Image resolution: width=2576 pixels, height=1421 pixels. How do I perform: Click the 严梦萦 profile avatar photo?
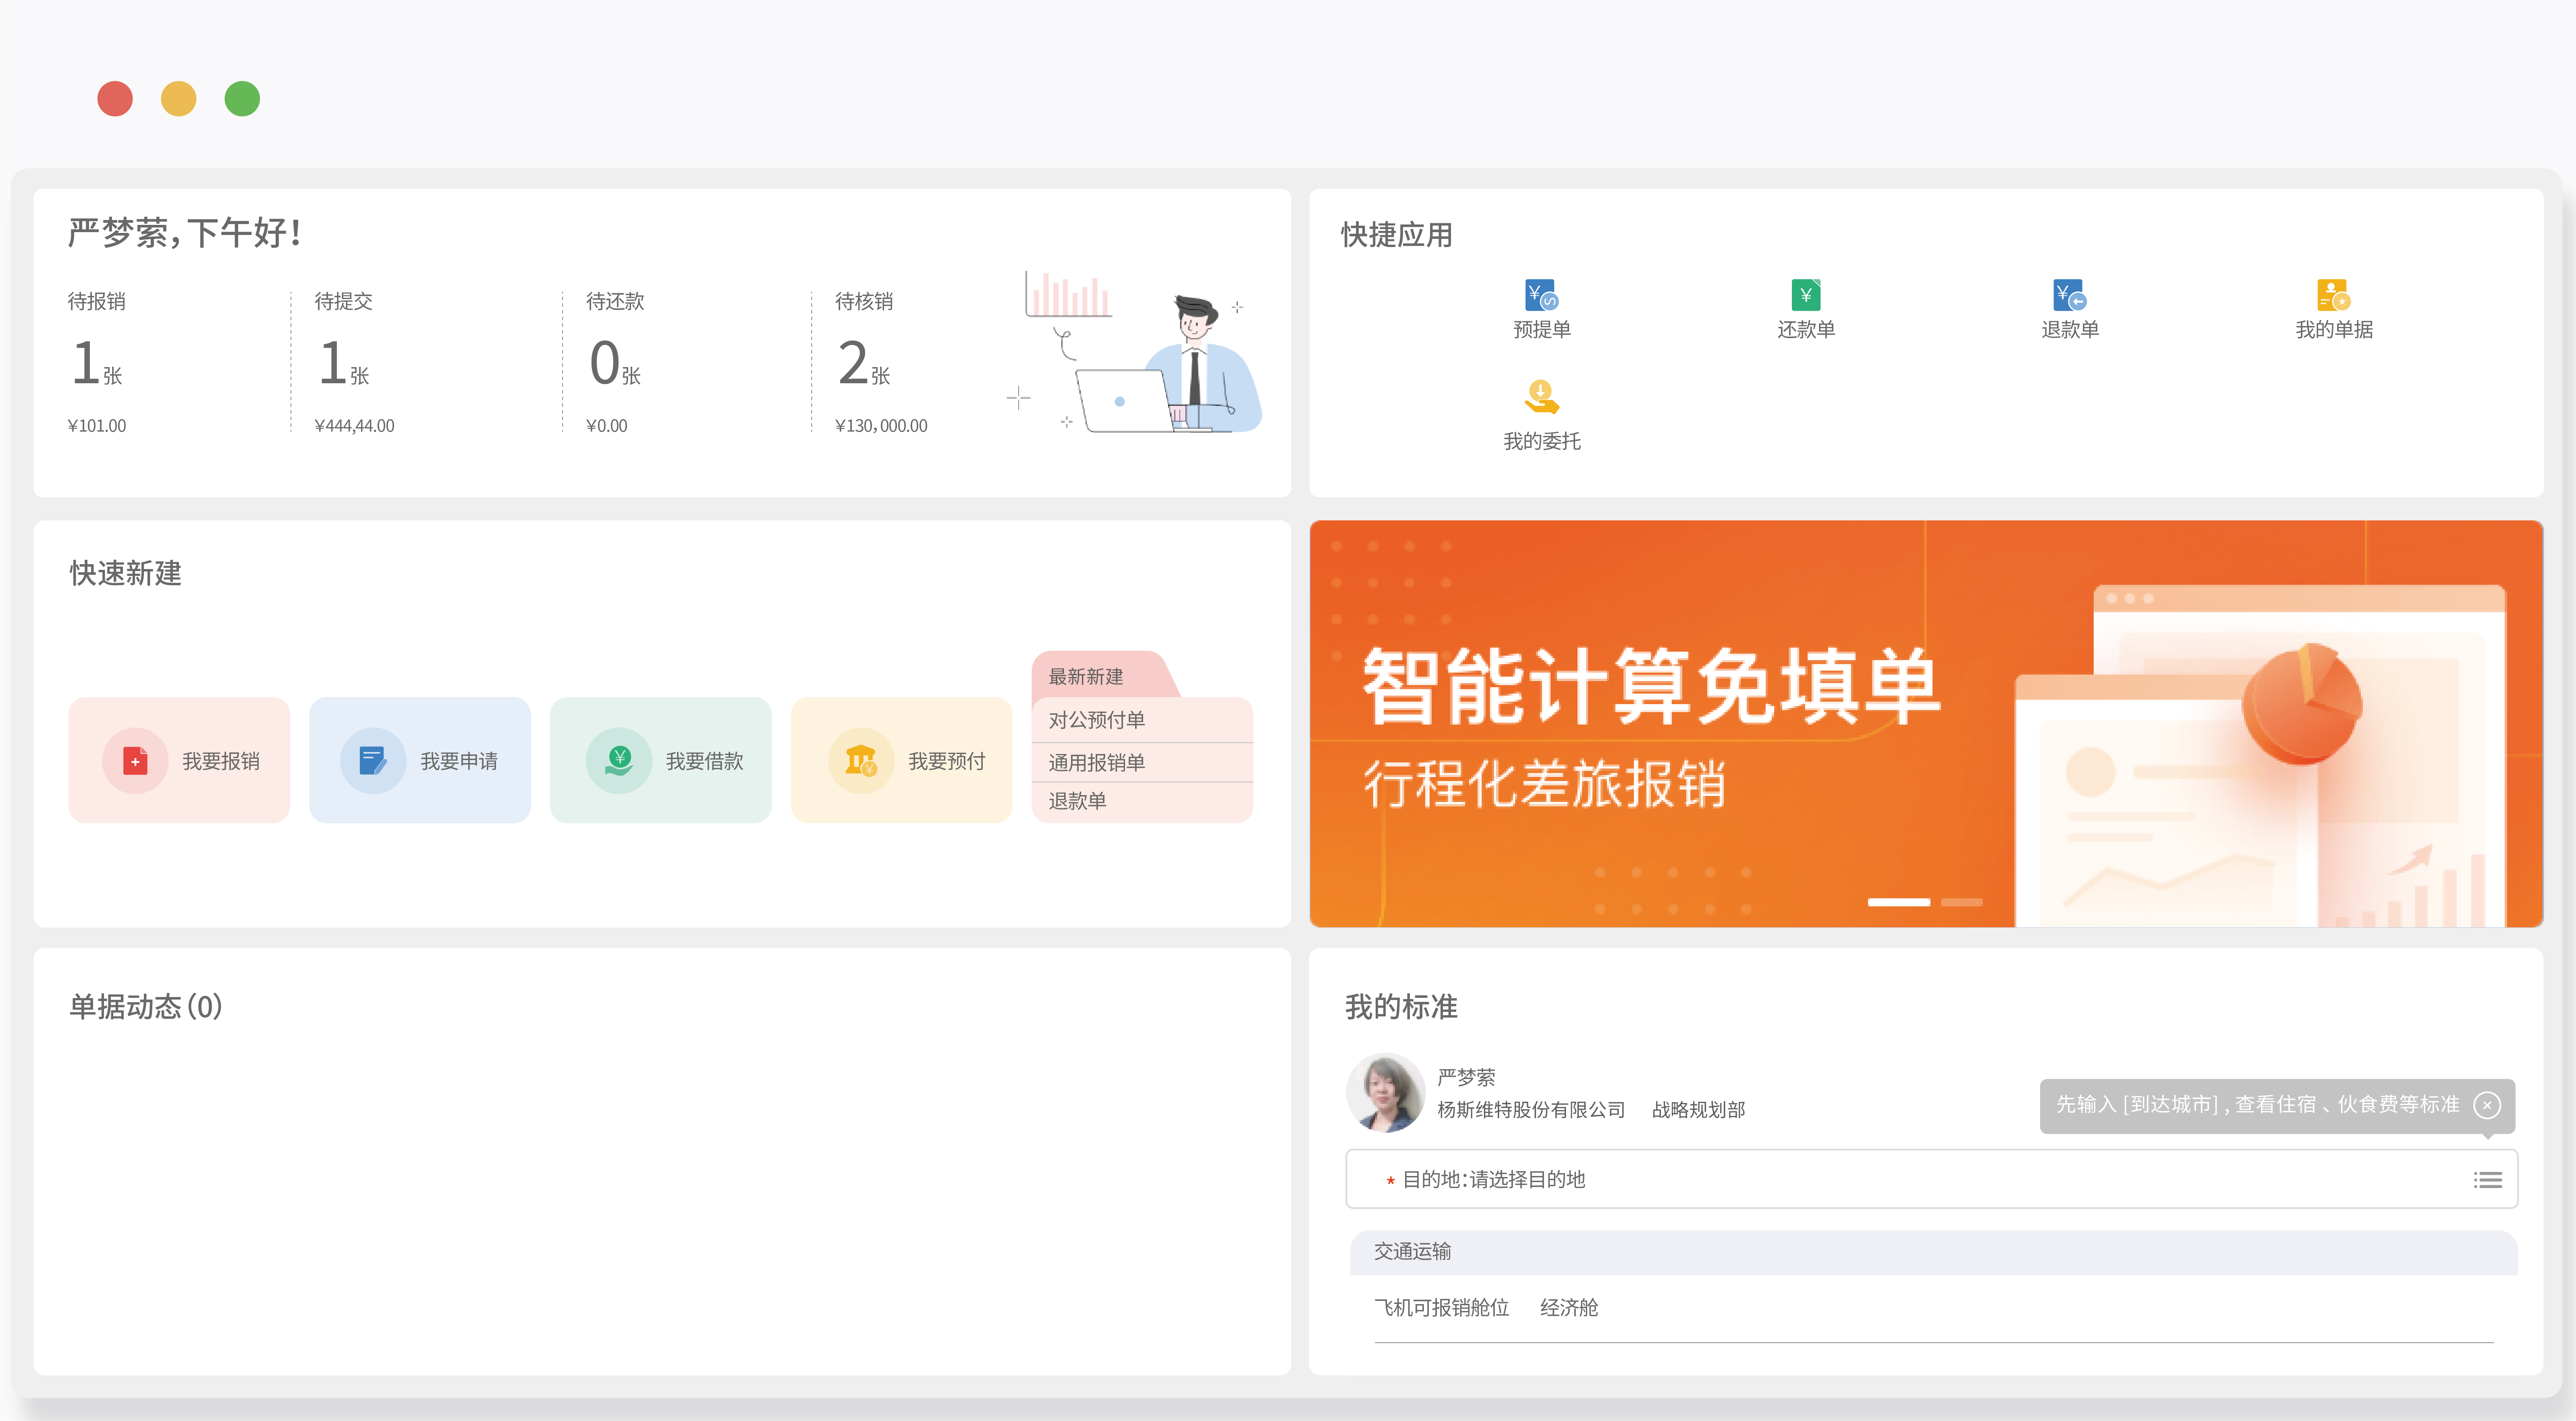click(x=1386, y=1093)
